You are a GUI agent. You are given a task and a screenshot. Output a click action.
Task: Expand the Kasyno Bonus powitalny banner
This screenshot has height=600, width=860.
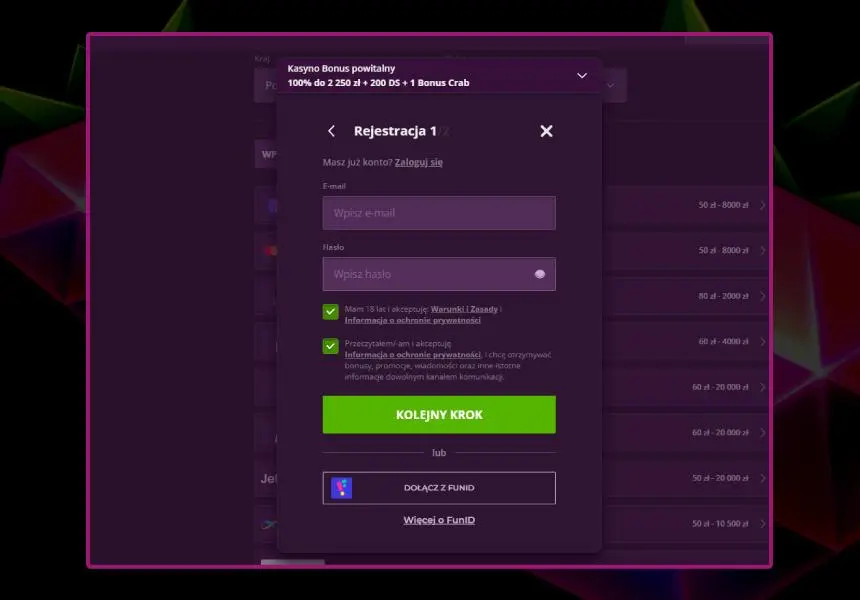pyautogui.click(x=582, y=75)
